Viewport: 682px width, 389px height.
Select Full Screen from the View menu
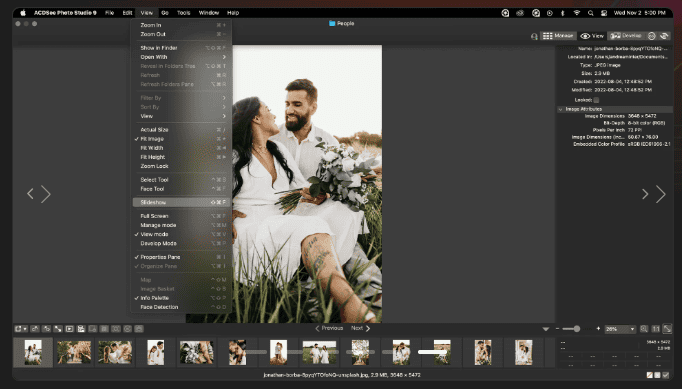click(181, 216)
